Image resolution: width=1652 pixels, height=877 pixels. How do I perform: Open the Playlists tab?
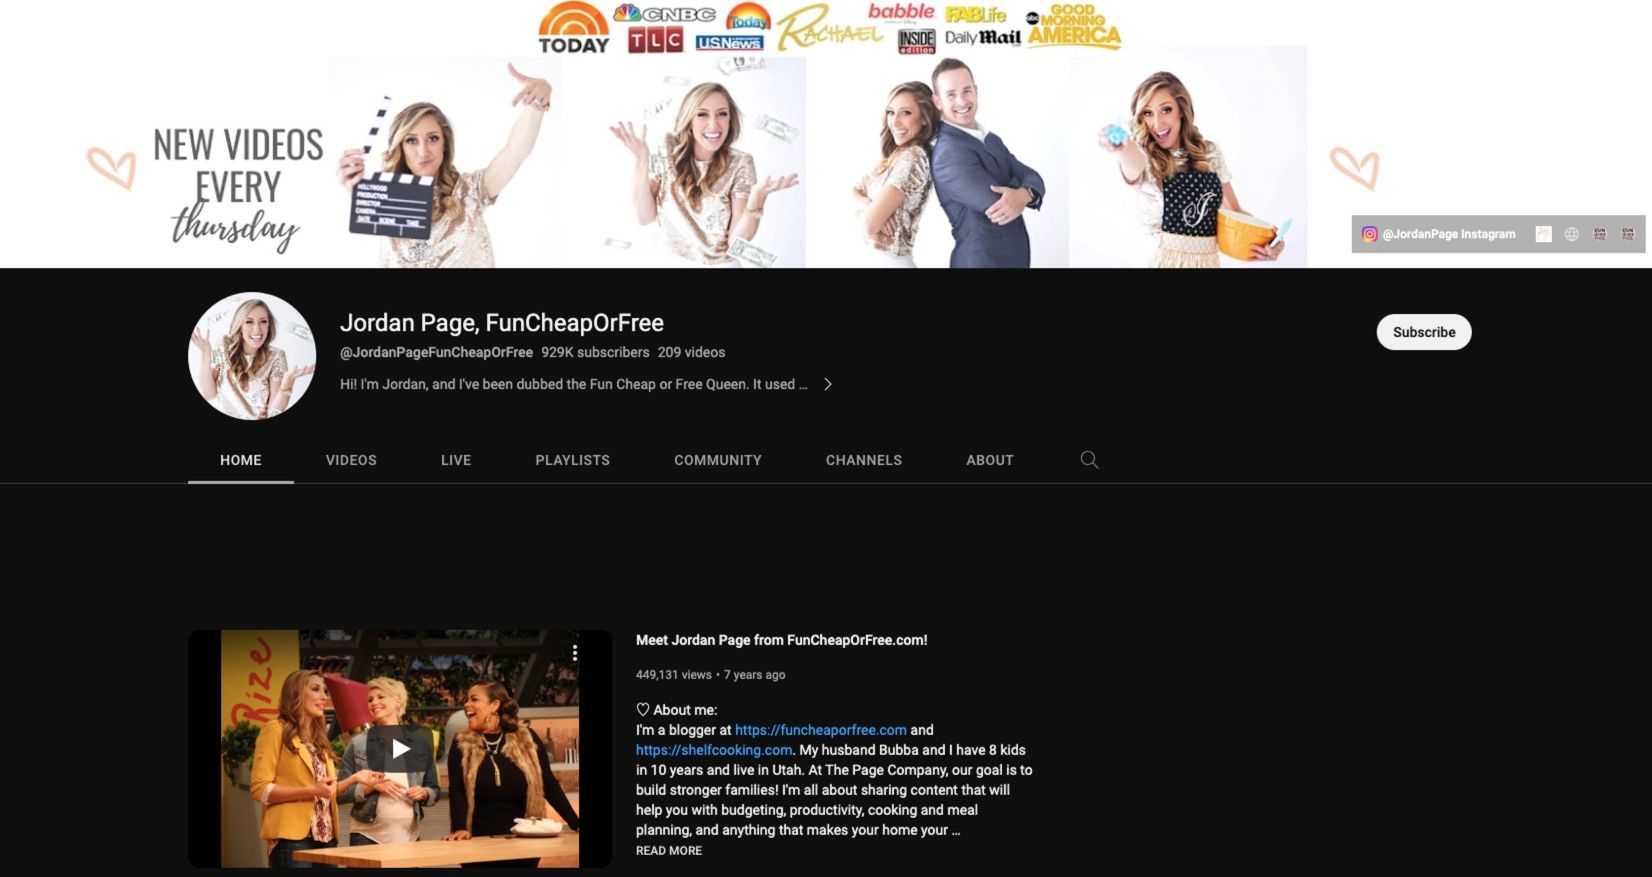[572, 460]
